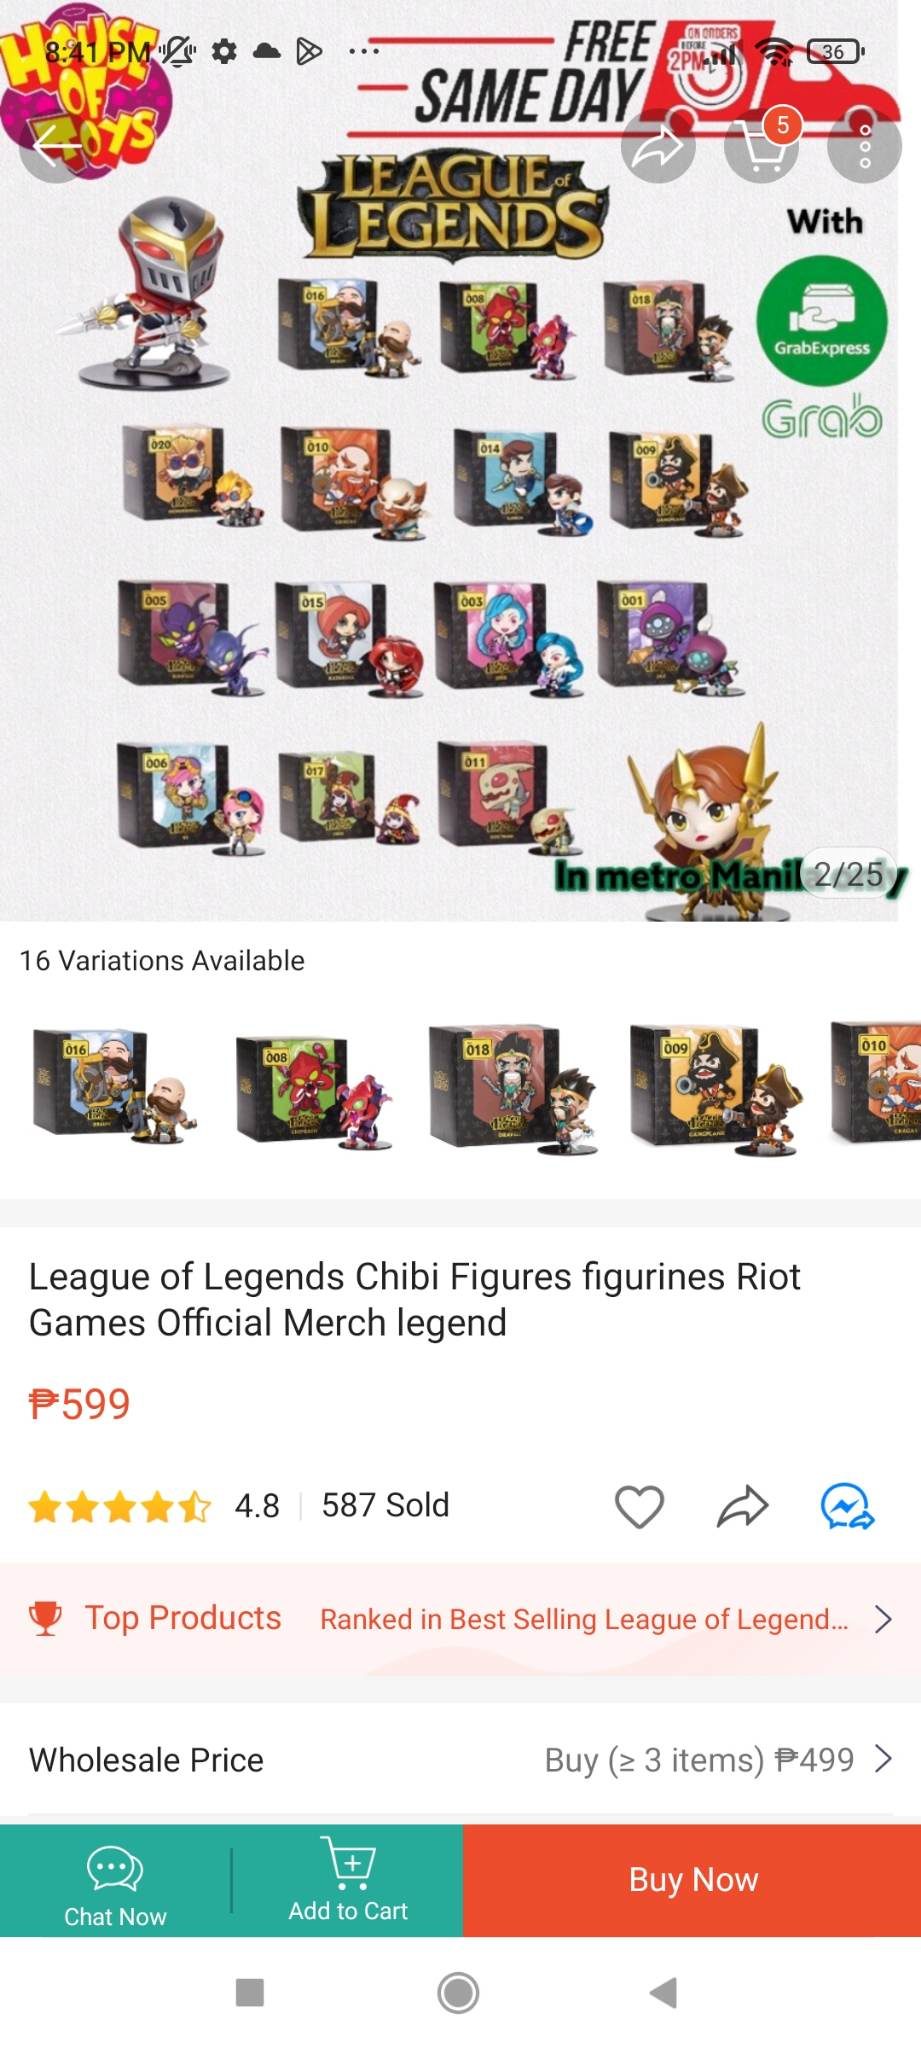Viewport: 921px width, 2048px height.
Task: Open the shopping cart with 5 items
Action: point(762,146)
